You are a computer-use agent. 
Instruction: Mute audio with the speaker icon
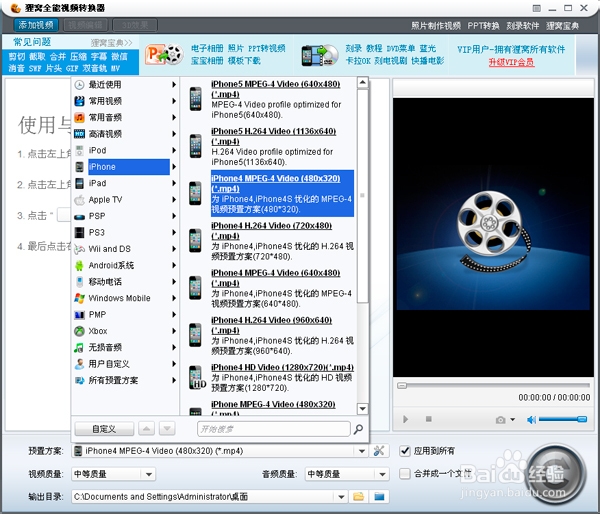[532, 420]
